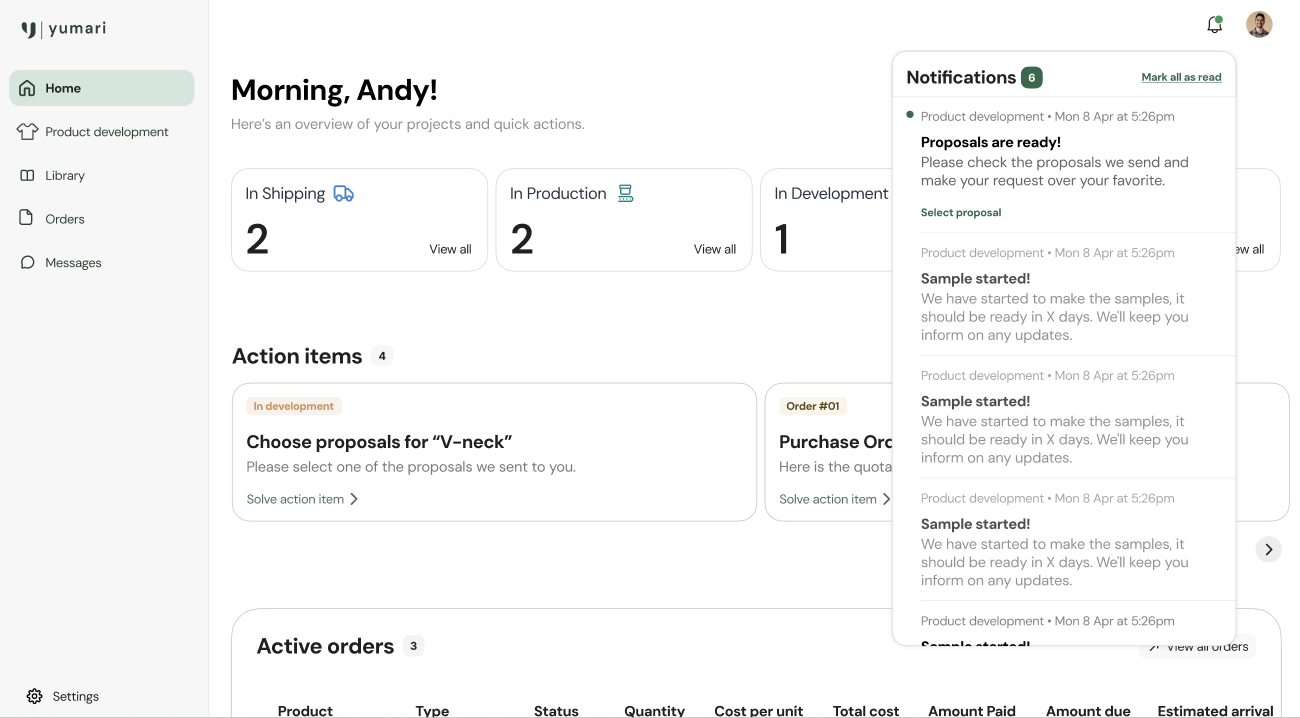Click the Orders document icon
Screen dimensions: 1300x718
click(x=27, y=218)
